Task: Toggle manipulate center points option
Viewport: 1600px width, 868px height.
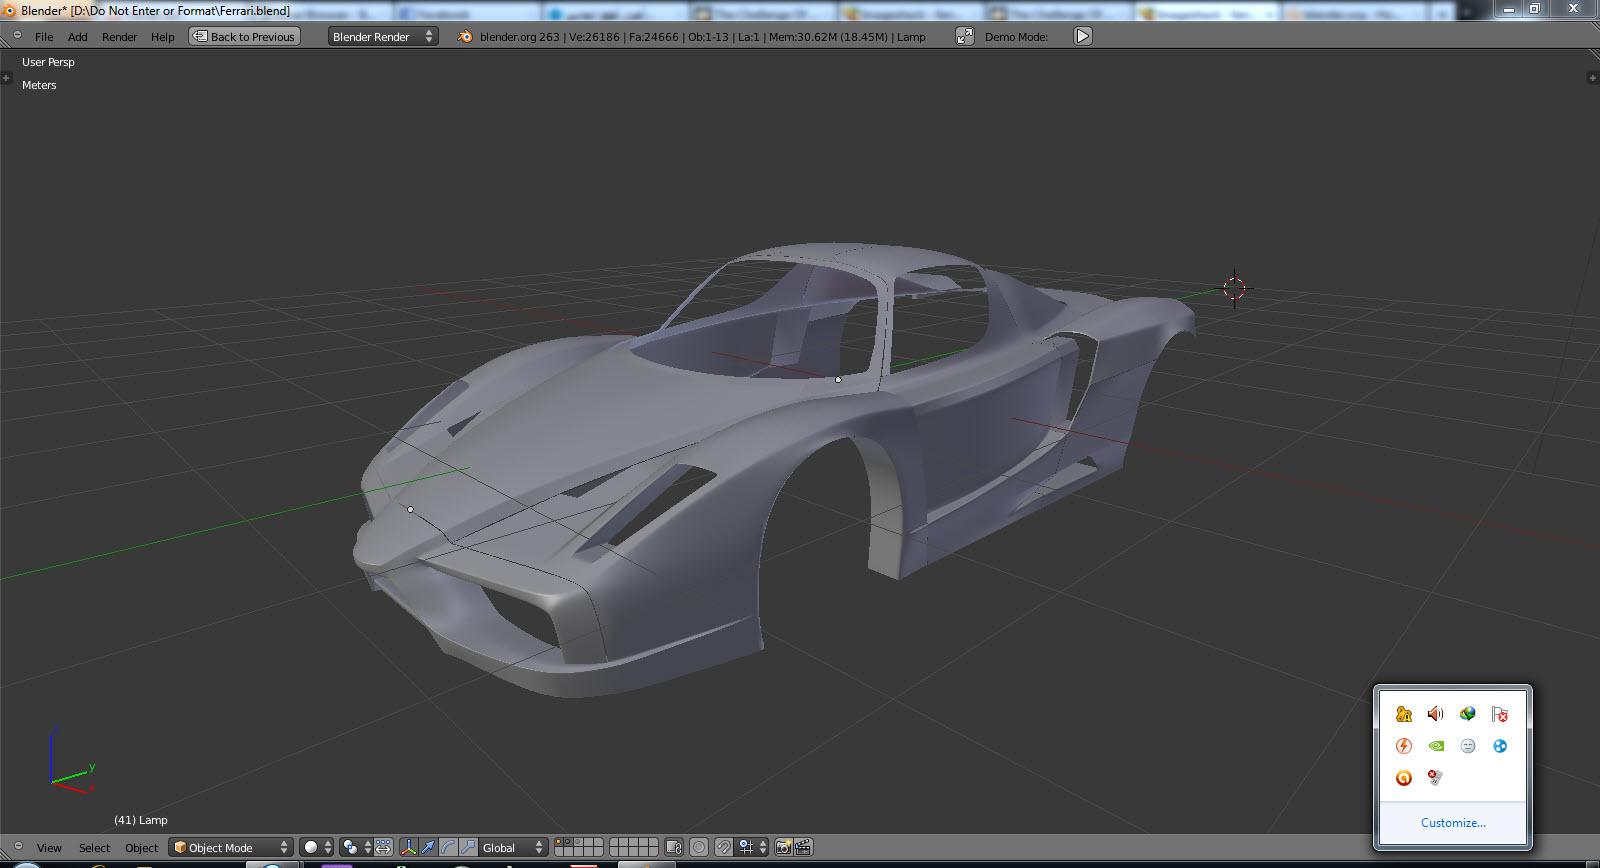Action: point(383,847)
